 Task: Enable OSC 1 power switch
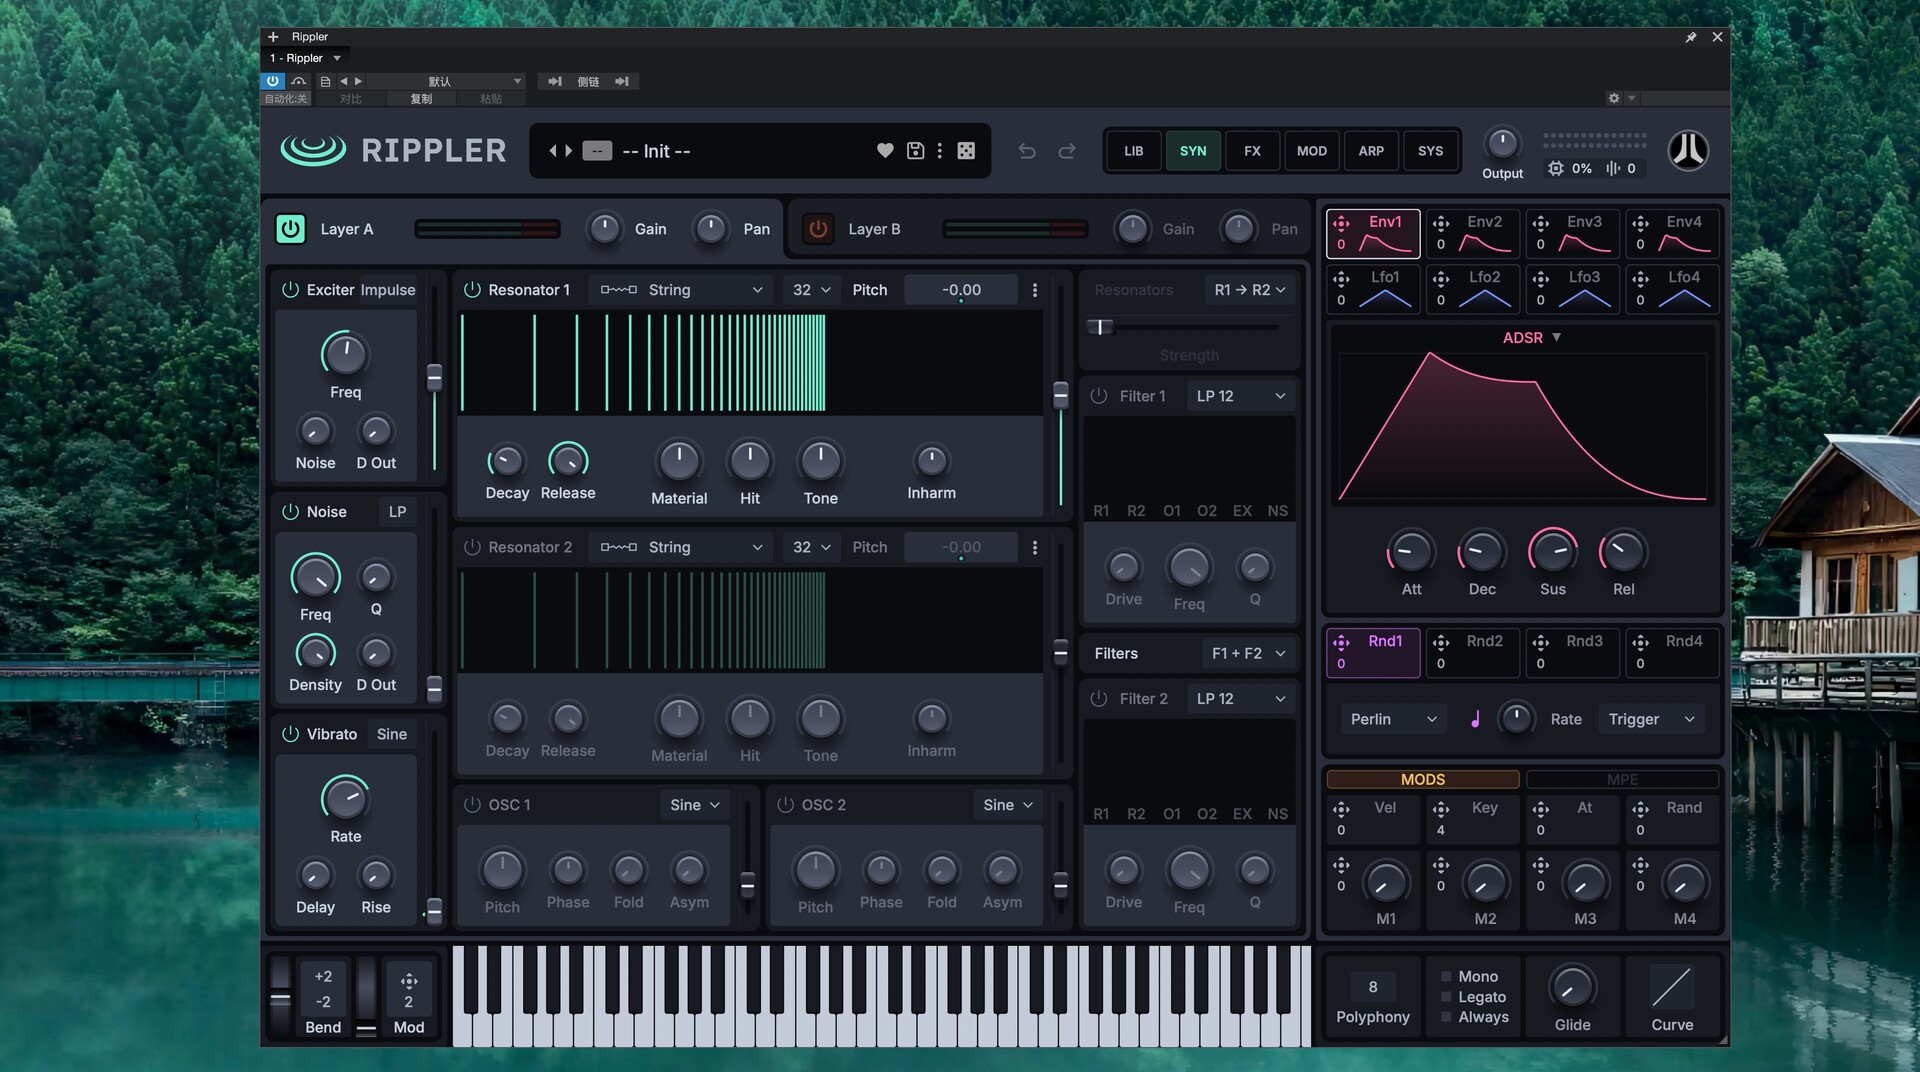472,805
